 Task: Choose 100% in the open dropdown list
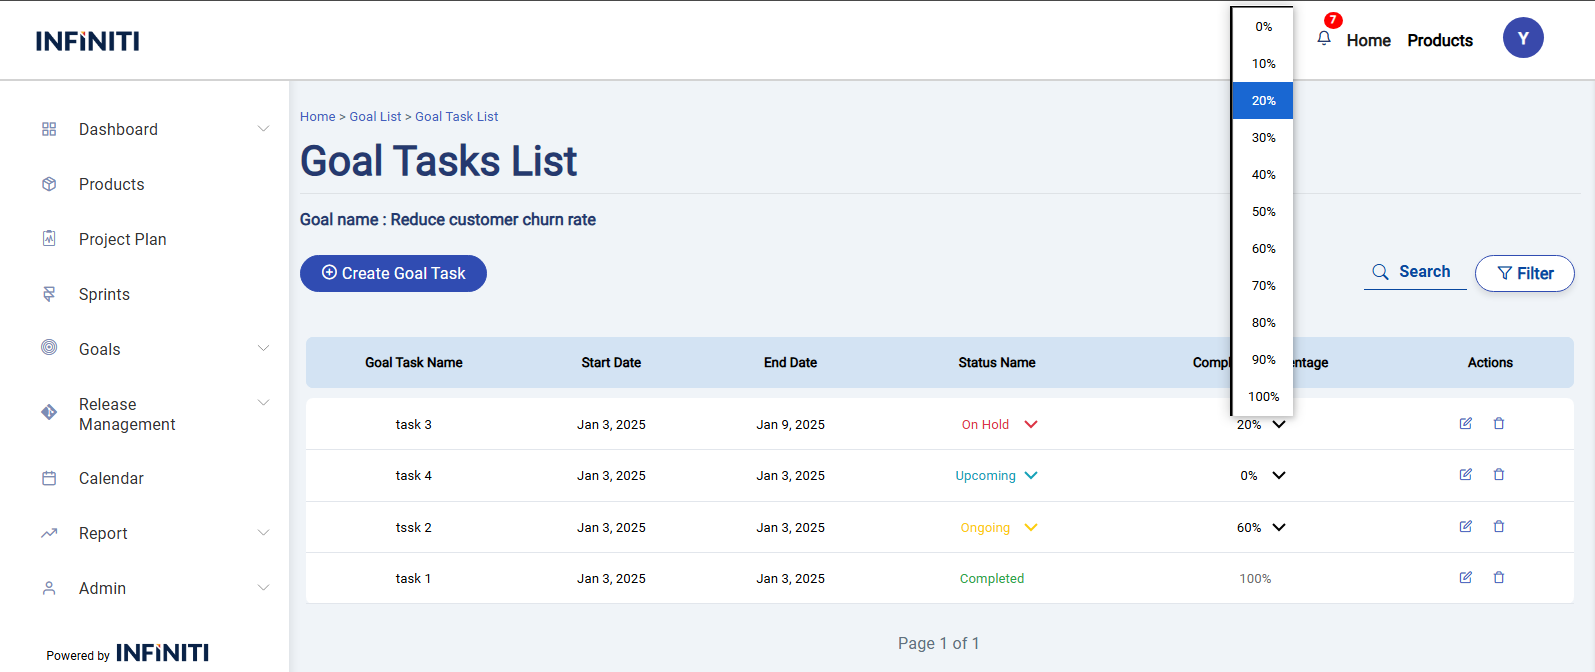1263,397
